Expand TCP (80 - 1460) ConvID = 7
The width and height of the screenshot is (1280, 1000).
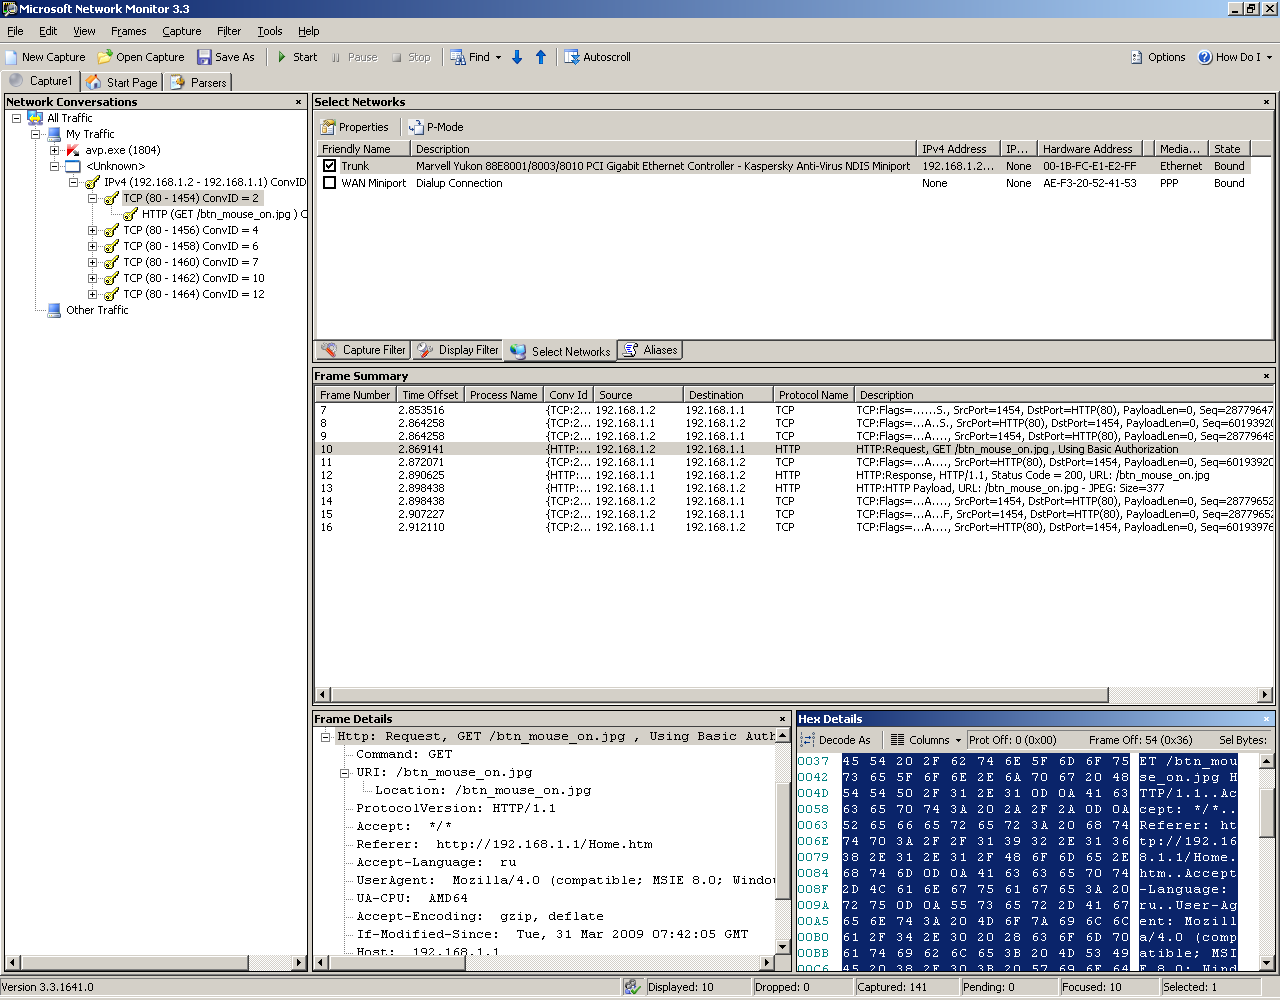pos(93,262)
